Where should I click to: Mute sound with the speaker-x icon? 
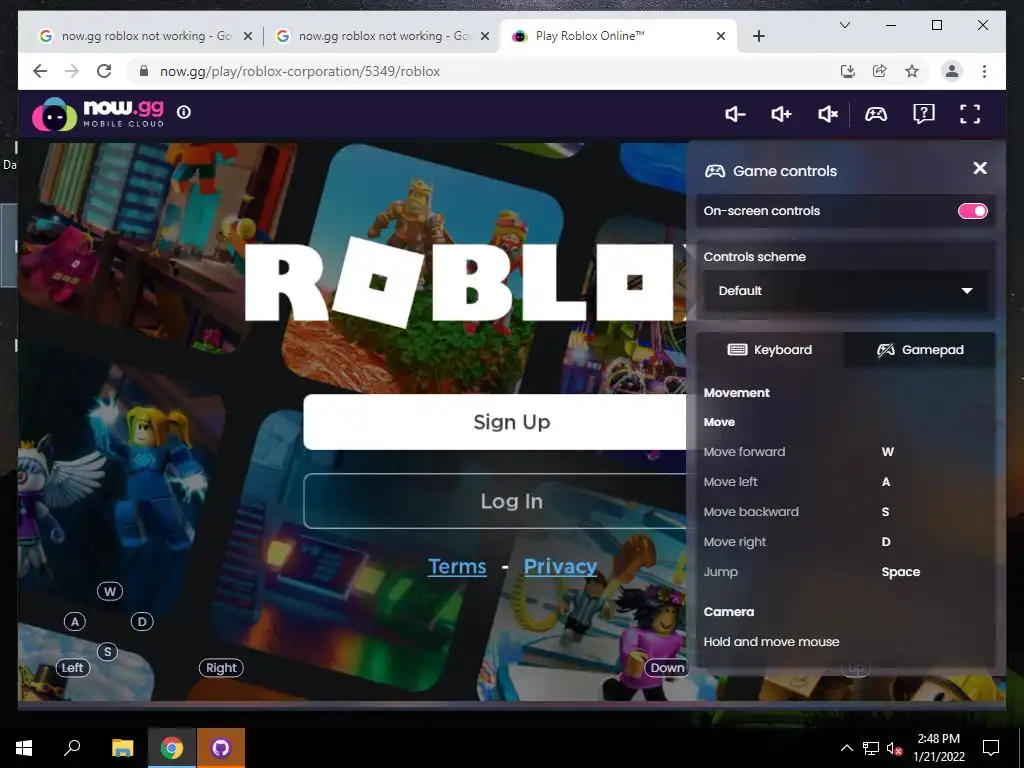pos(827,114)
